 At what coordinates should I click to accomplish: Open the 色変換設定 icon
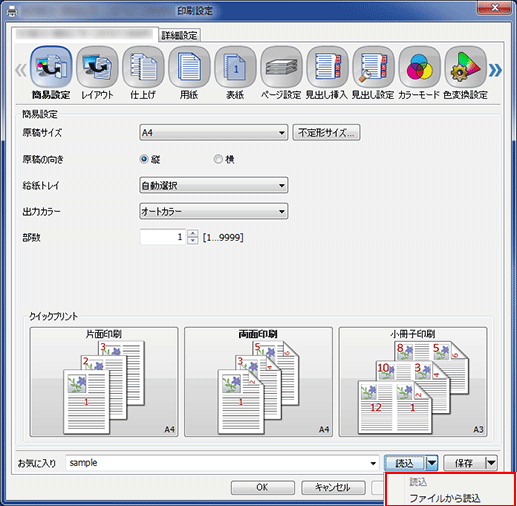pos(465,67)
